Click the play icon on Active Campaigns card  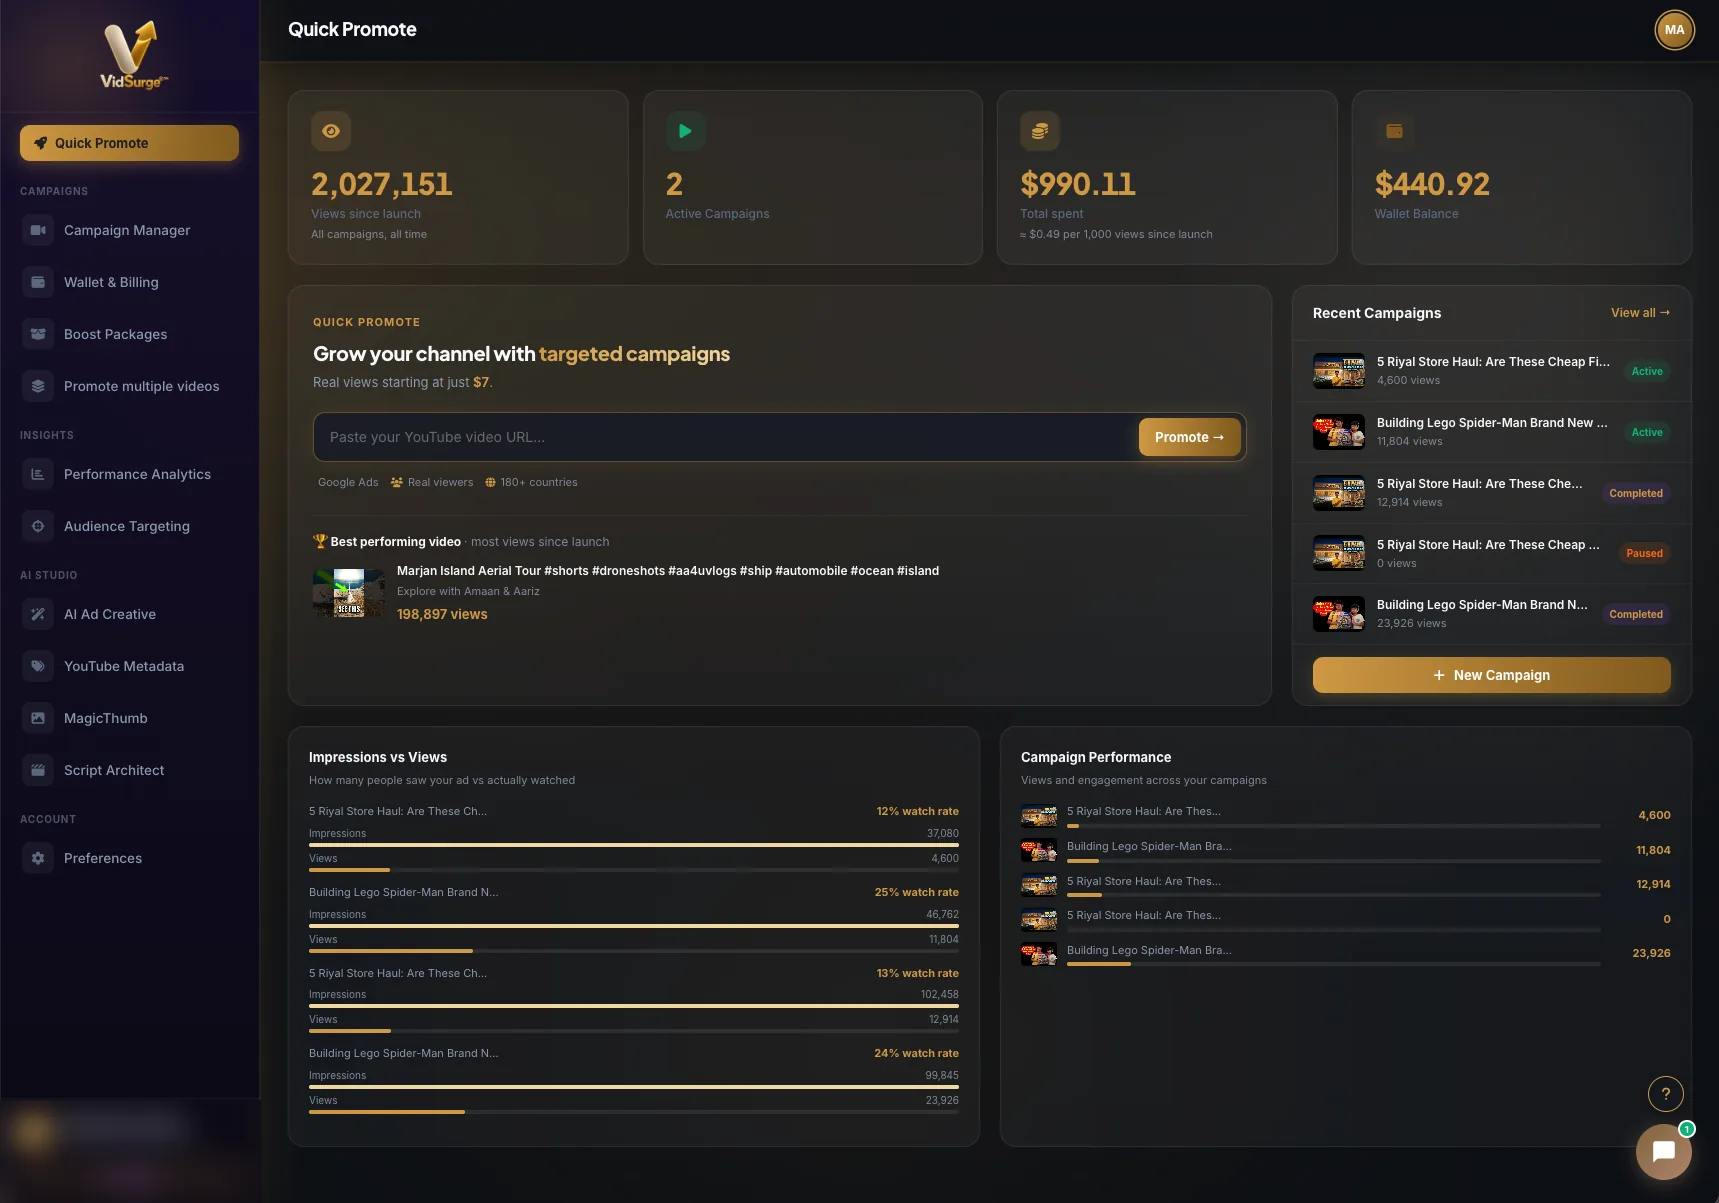686,131
